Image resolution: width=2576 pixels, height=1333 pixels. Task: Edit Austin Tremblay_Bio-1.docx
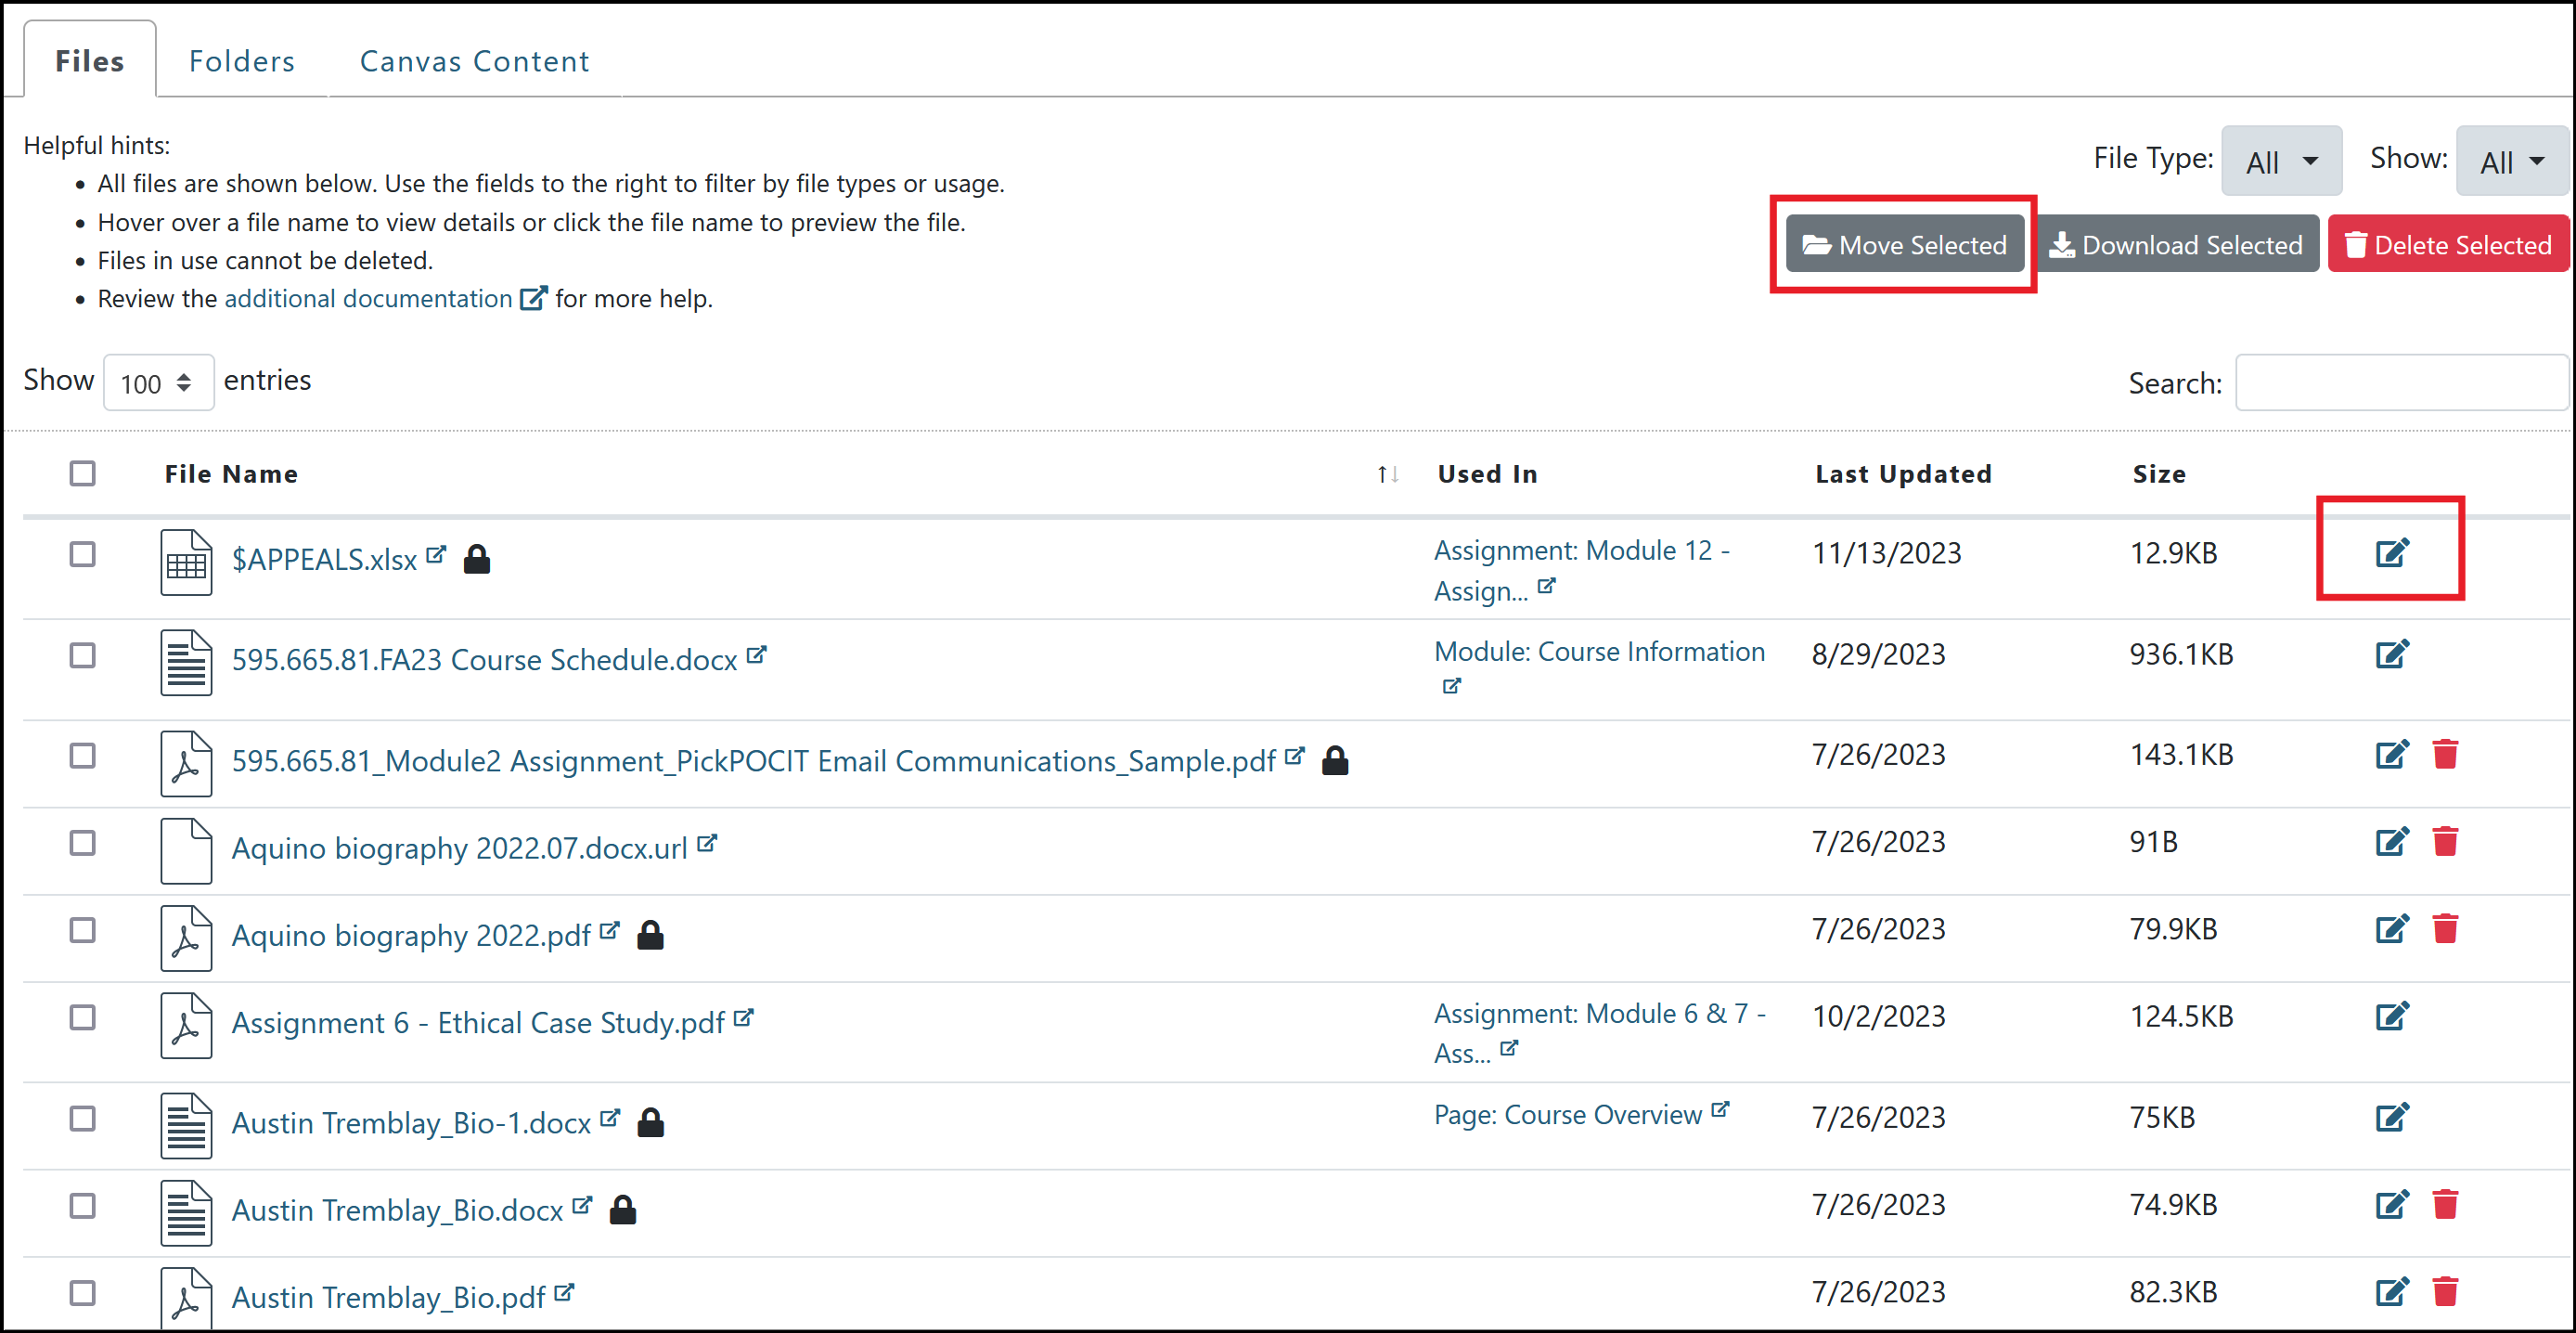click(x=2392, y=1117)
